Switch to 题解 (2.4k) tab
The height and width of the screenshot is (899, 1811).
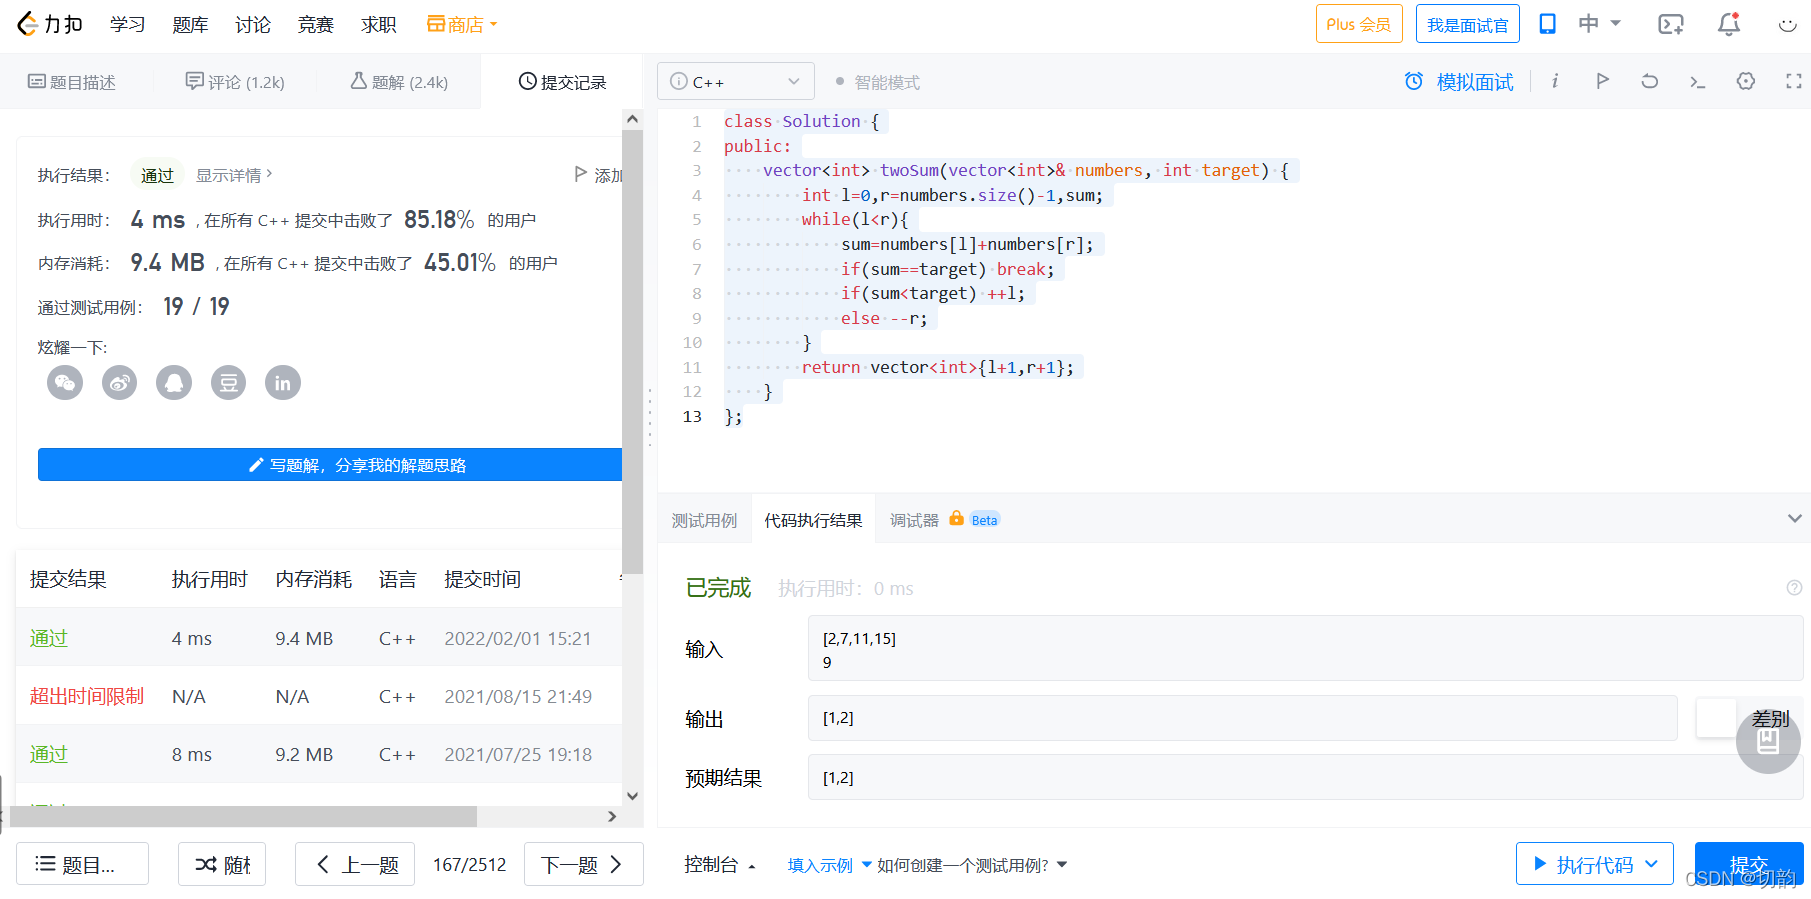pyautogui.click(x=399, y=82)
